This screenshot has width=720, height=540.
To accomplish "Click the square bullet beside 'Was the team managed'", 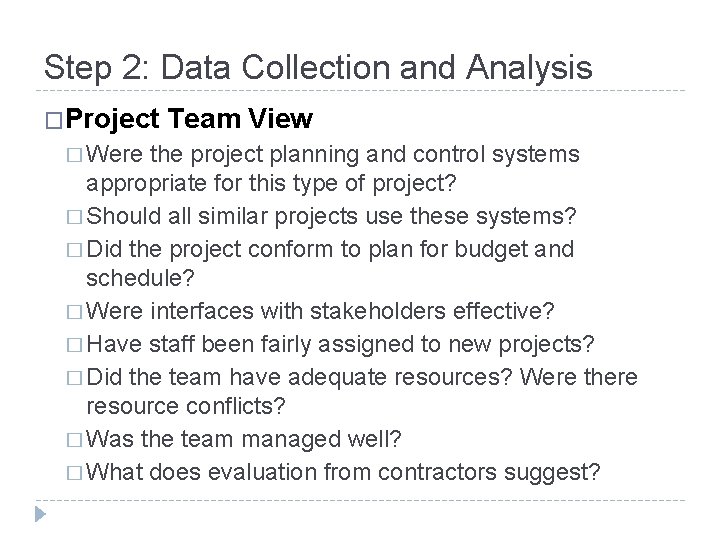I will point(74,440).
